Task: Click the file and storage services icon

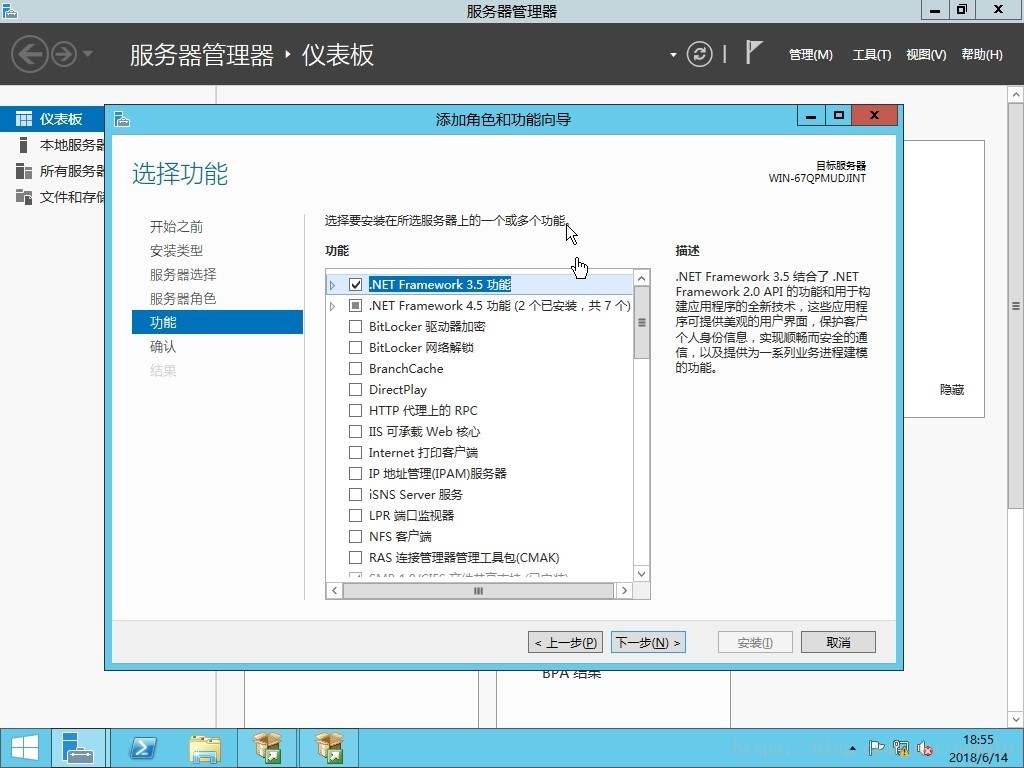Action: coord(24,197)
